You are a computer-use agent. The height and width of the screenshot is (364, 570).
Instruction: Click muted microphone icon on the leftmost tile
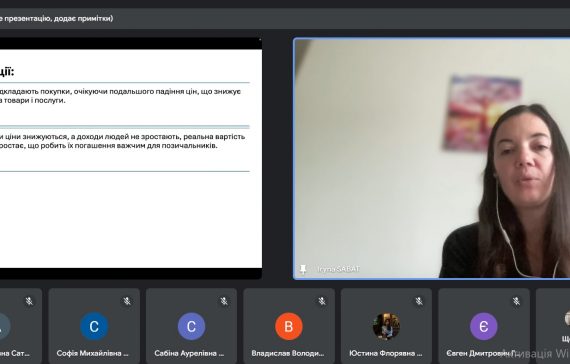click(x=29, y=301)
